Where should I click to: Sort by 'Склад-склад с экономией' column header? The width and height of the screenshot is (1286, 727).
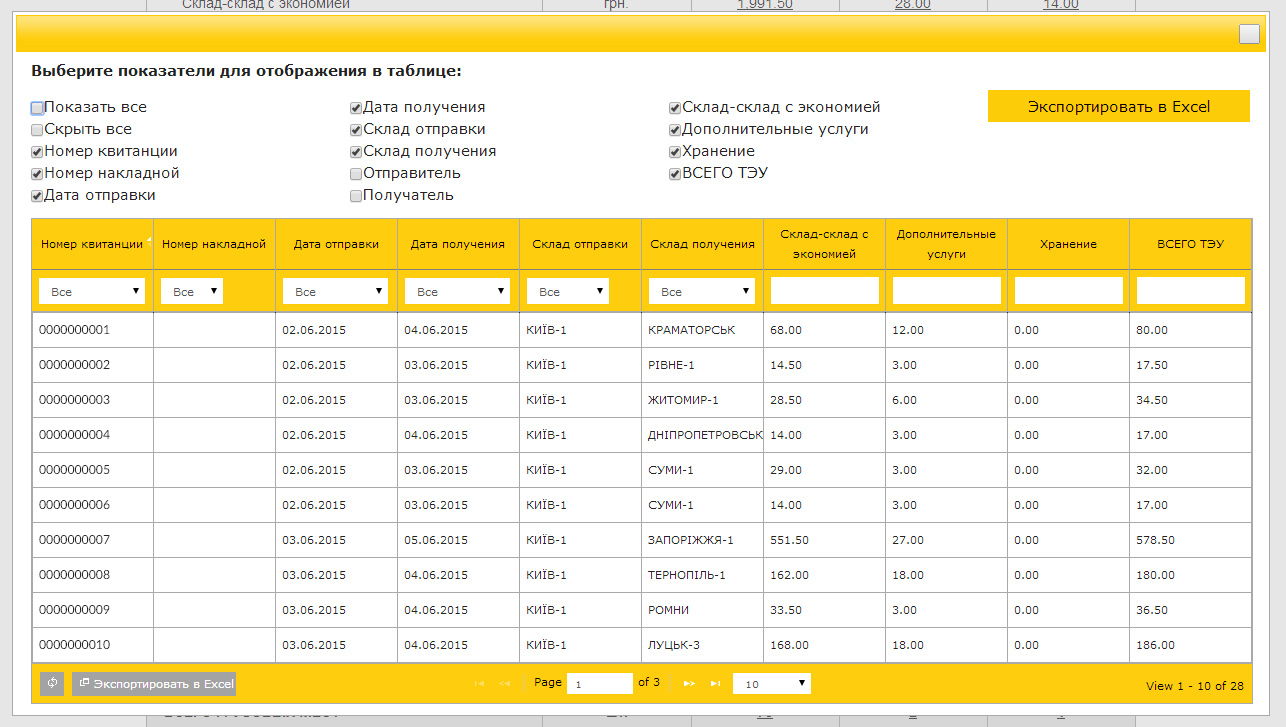(x=824, y=244)
